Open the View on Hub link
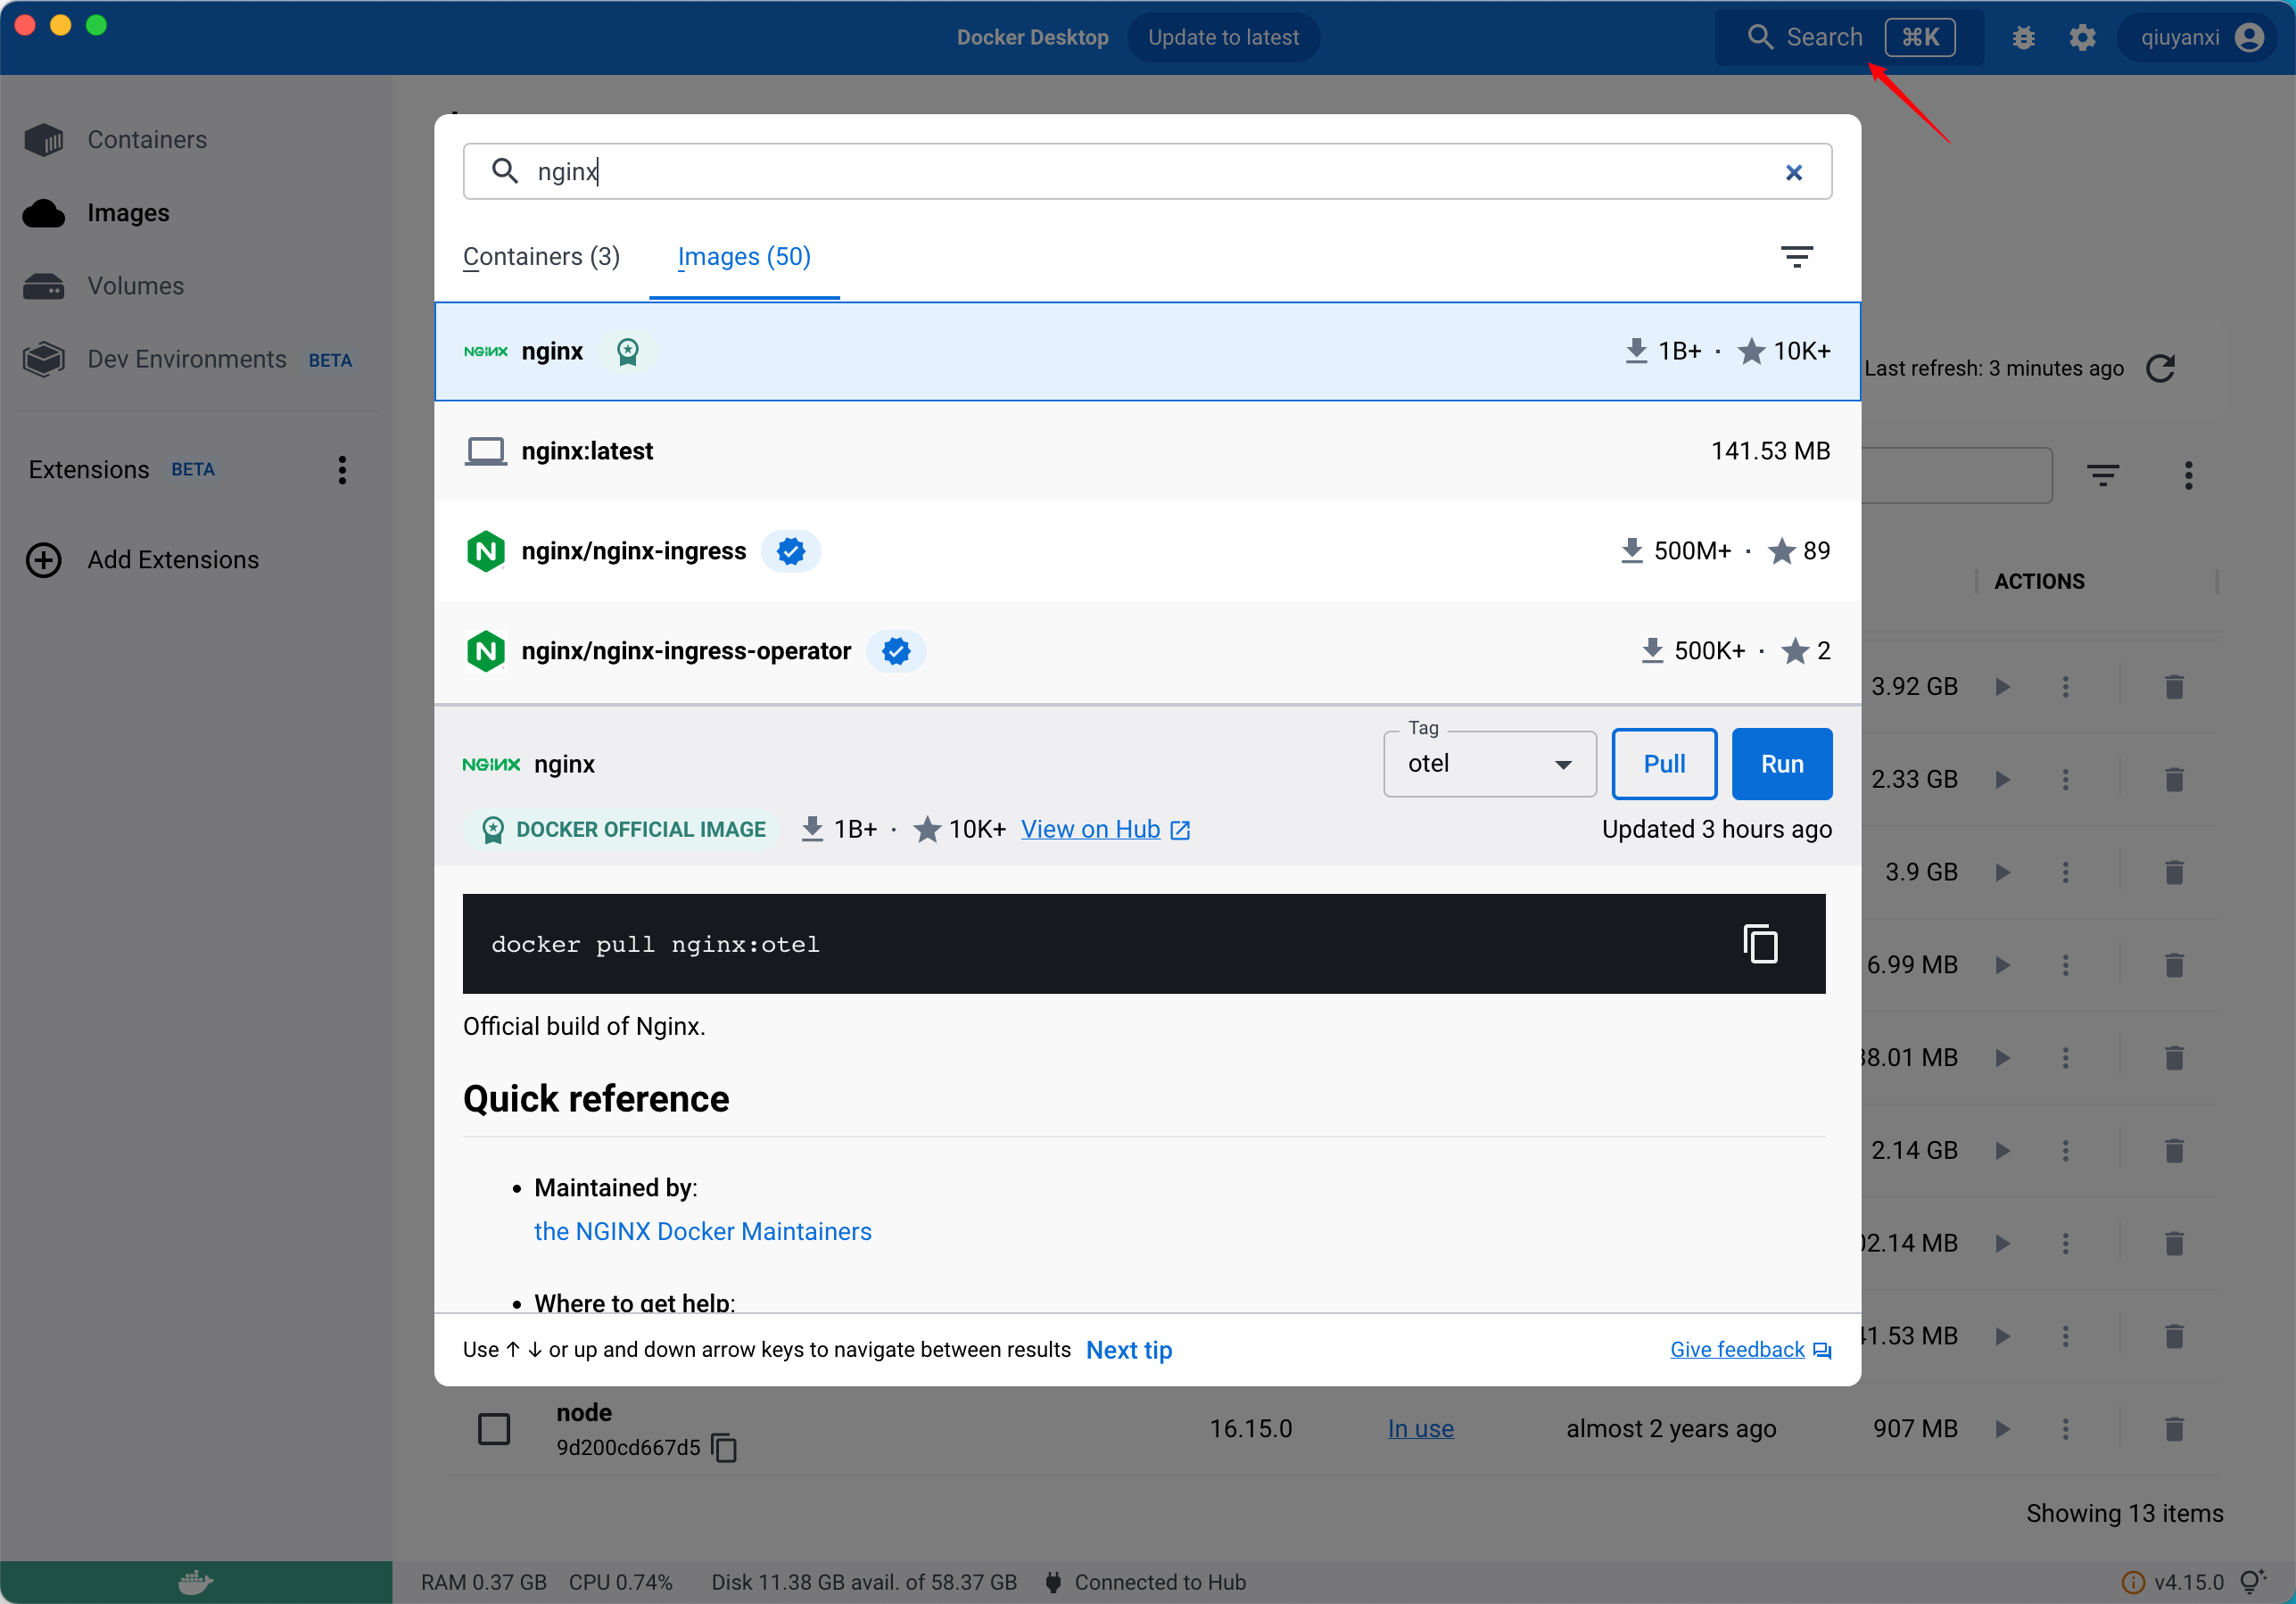 pyautogui.click(x=1105, y=829)
